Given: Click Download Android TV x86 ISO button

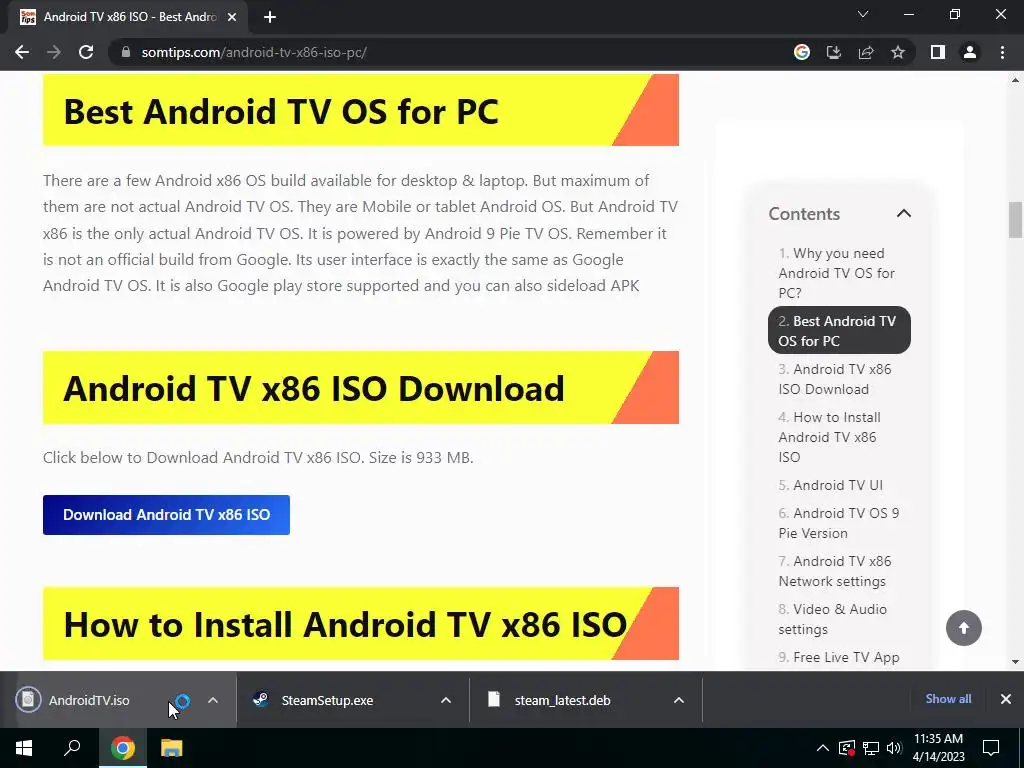Looking at the screenshot, I should 167,515.
